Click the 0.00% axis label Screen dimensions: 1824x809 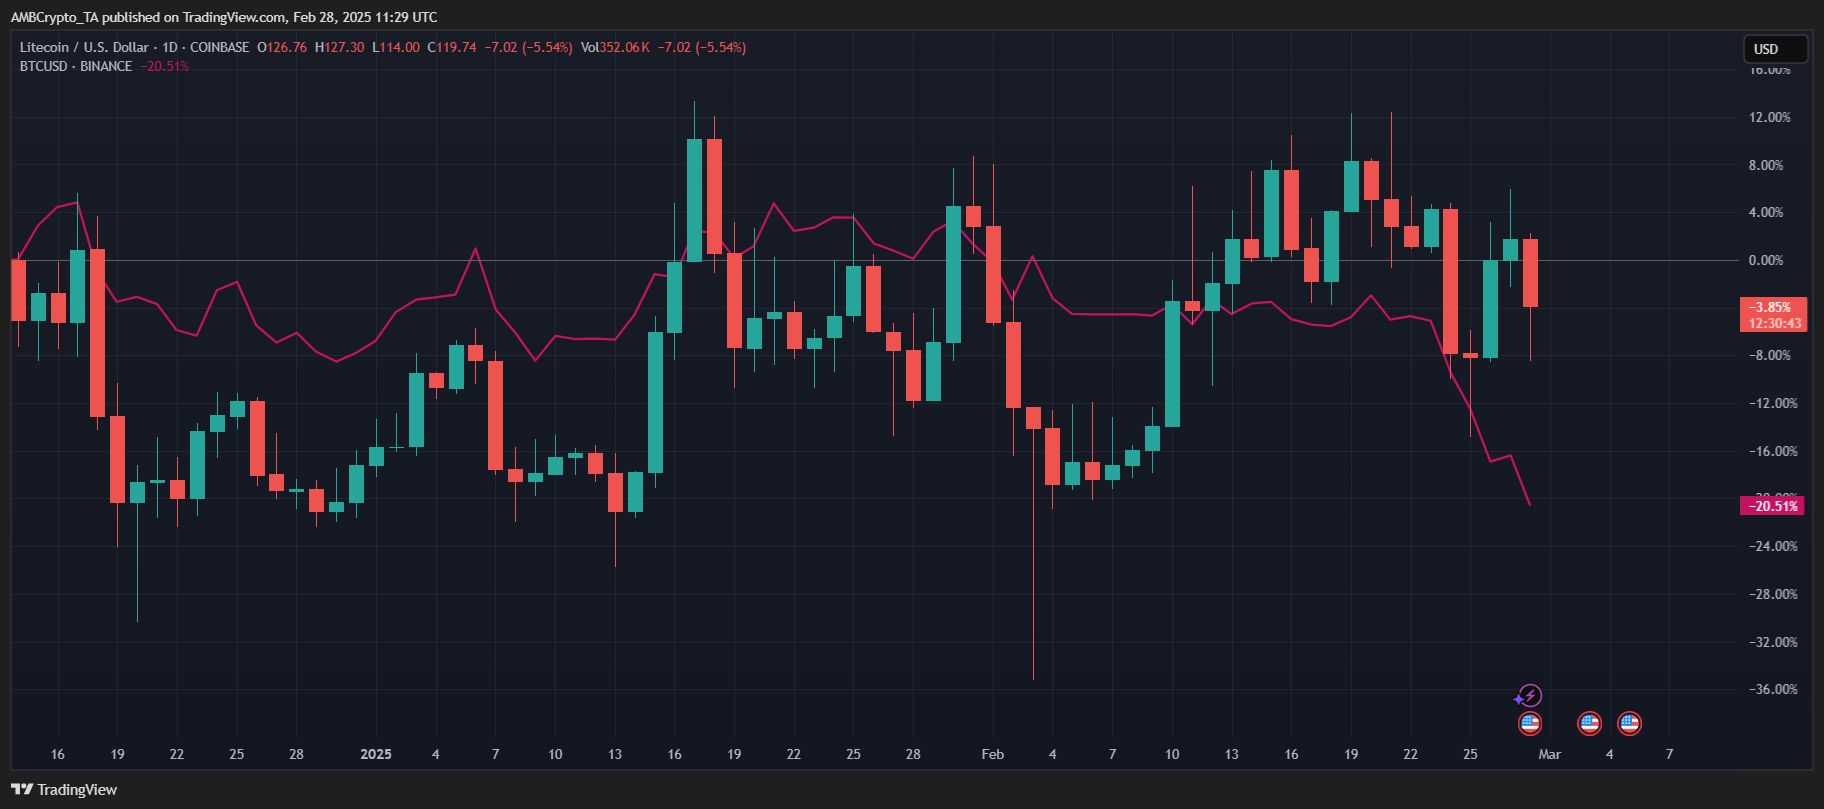(x=1765, y=260)
